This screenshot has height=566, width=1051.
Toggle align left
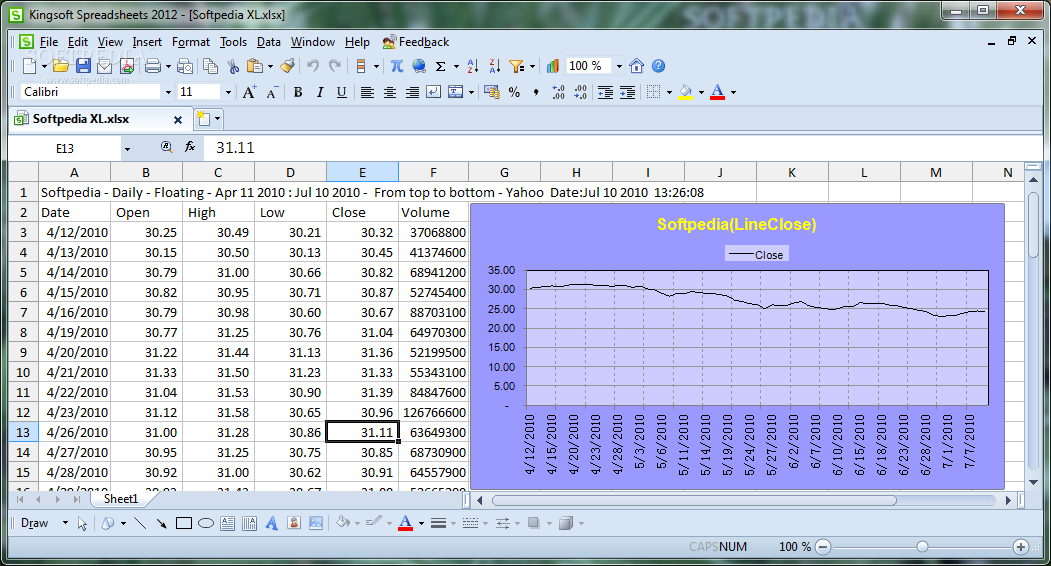[x=367, y=92]
